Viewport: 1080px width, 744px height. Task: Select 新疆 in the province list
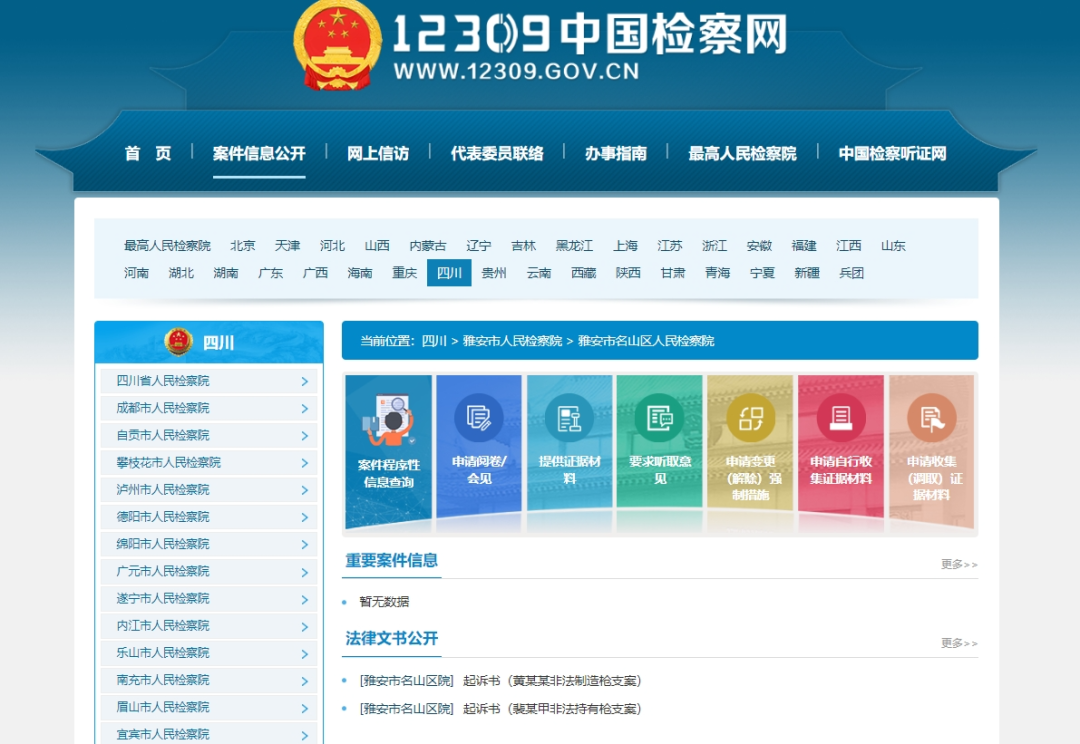click(x=807, y=273)
